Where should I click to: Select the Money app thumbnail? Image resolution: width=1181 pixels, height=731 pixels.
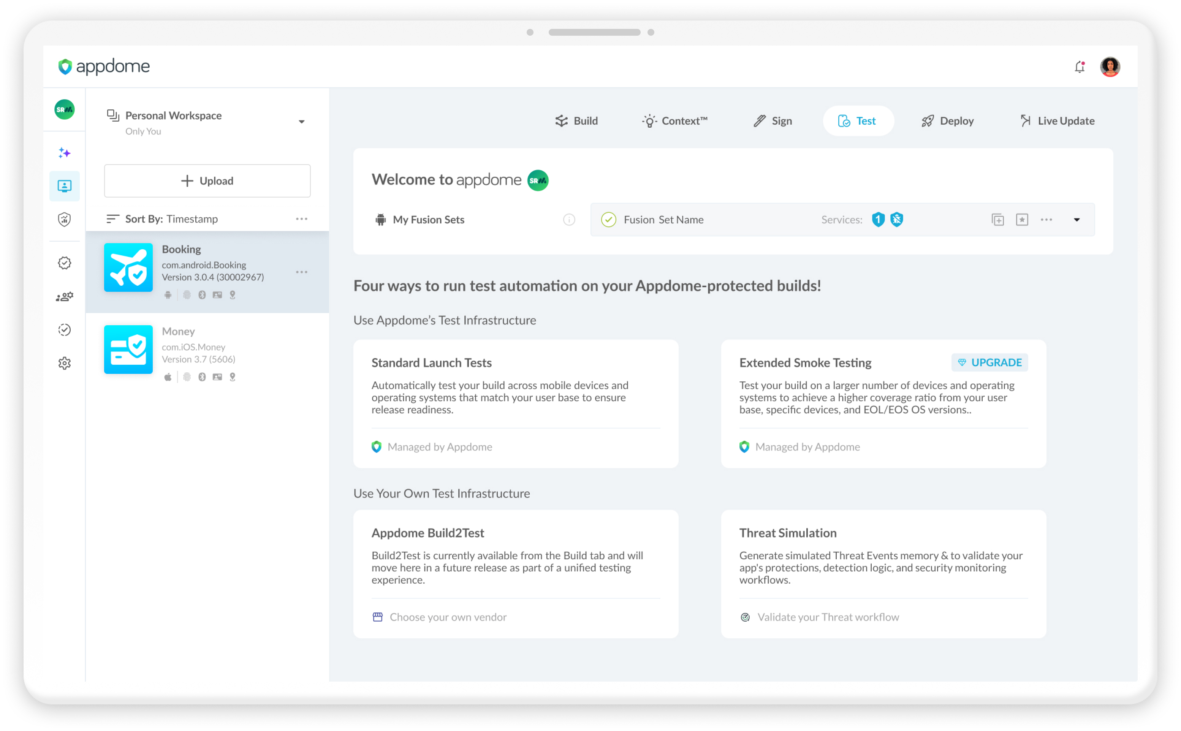click(x=128, y=349)
